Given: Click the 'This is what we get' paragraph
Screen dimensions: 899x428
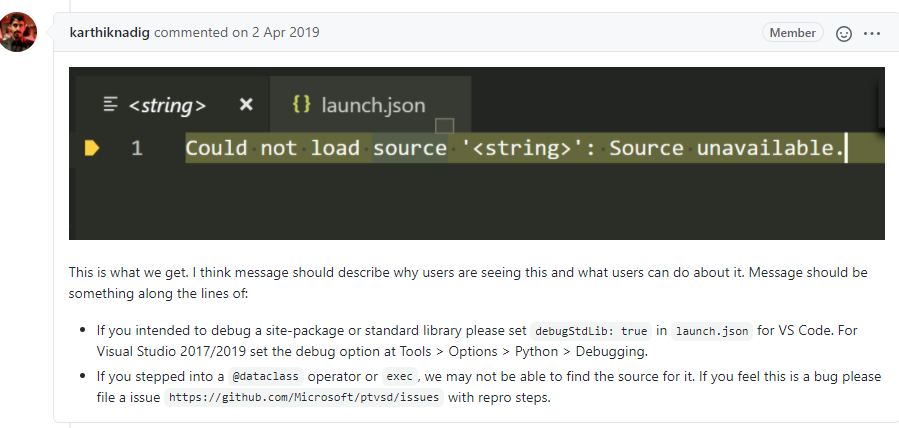Looking at the screenshot, I should (x=468, y=283).
